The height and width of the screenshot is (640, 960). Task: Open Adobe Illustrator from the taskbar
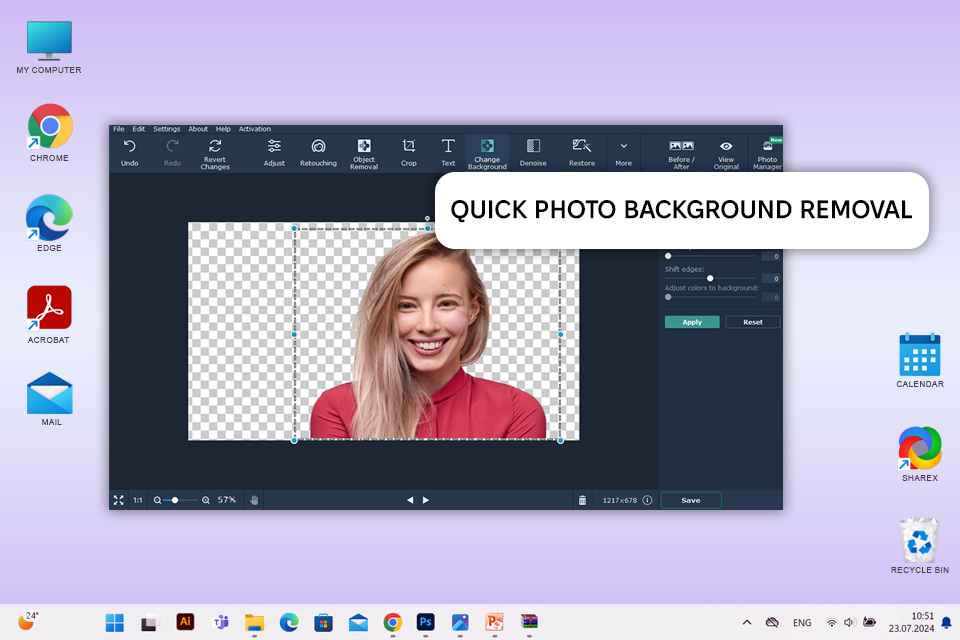click(185, 622)
